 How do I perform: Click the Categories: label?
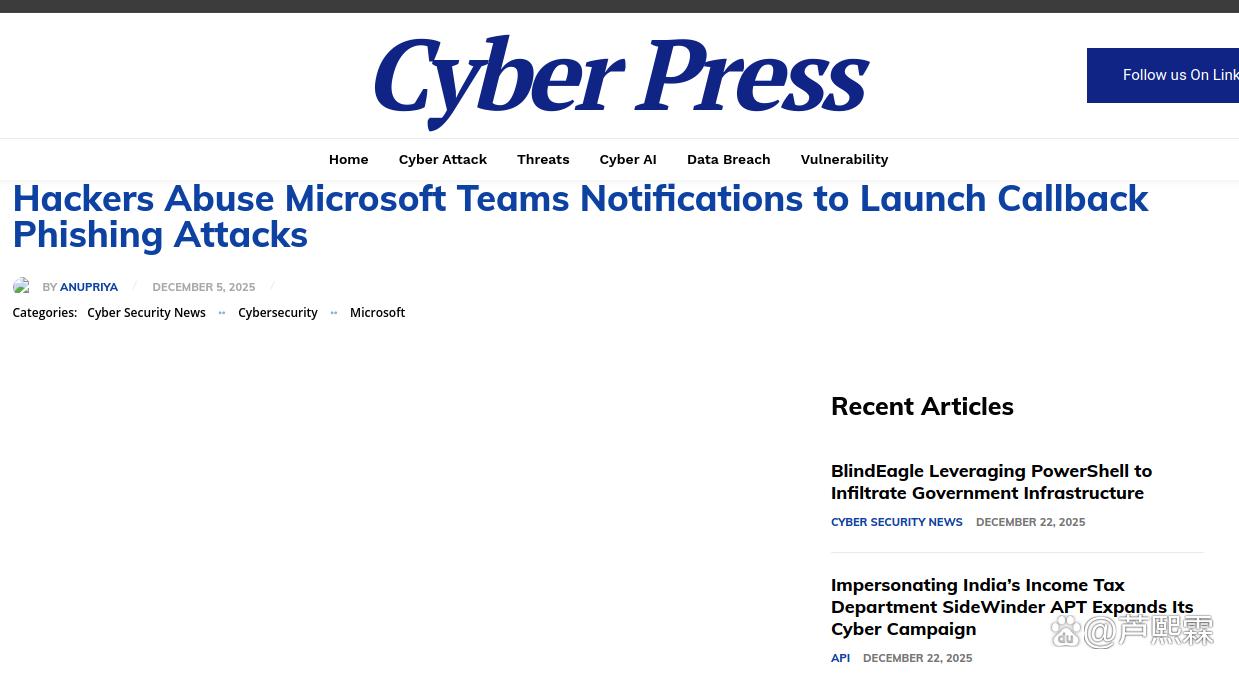coord(45,313)
